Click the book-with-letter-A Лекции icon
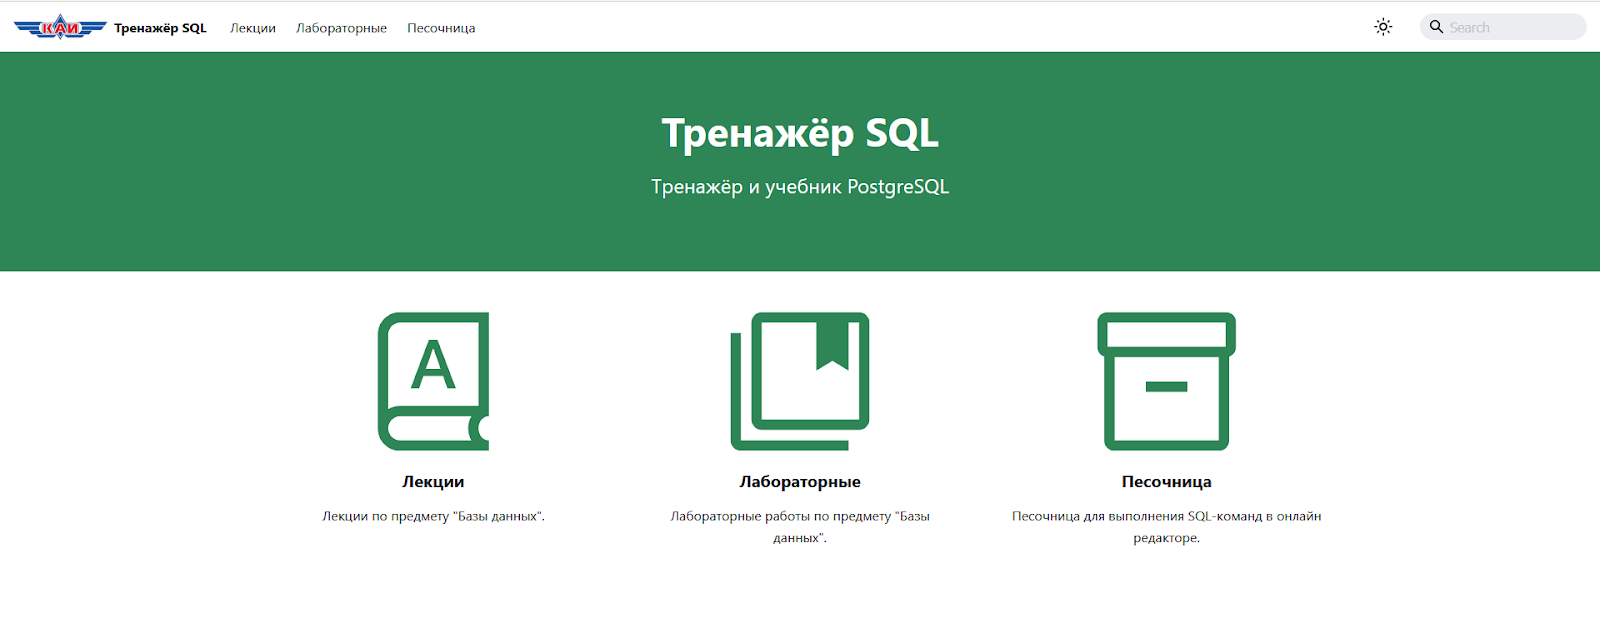Image resolution: width=1600 pixels, height=628 pixels. click(433, 381)
